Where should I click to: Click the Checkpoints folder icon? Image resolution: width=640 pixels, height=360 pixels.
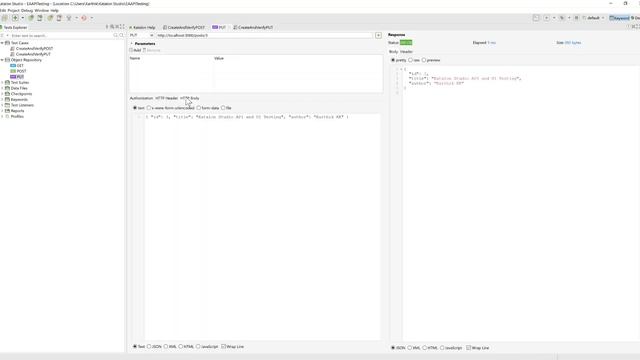click(x=7, y=94)
